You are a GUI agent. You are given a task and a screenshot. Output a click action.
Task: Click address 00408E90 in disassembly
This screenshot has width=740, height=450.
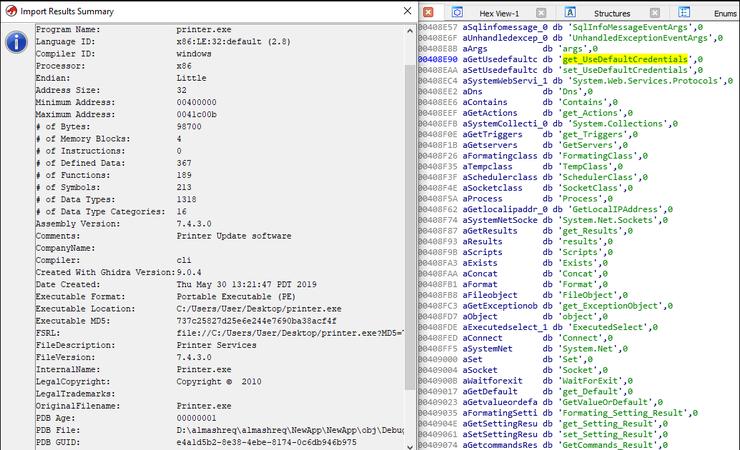click(x=438, y=59)
